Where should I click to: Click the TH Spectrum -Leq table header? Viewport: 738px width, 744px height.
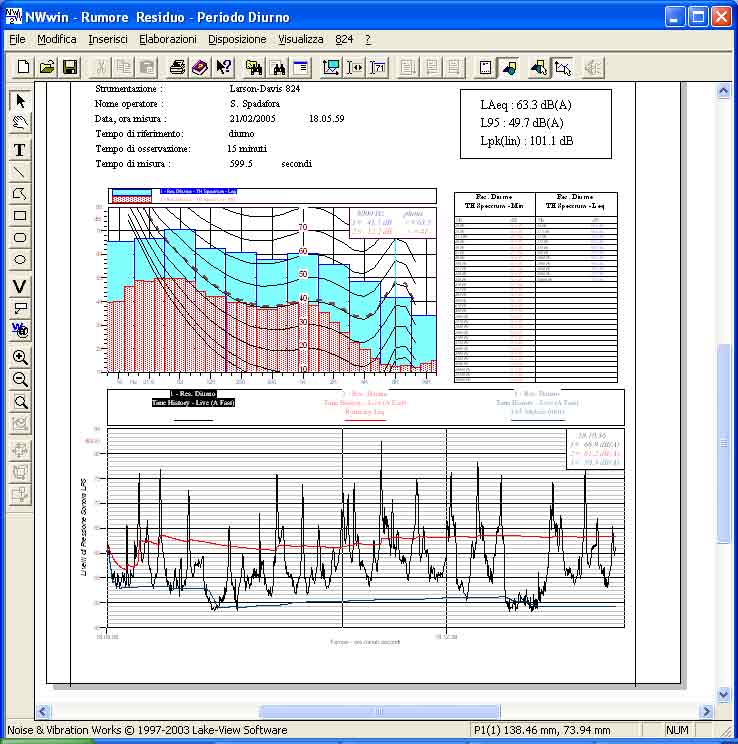(x=575, y=206)
